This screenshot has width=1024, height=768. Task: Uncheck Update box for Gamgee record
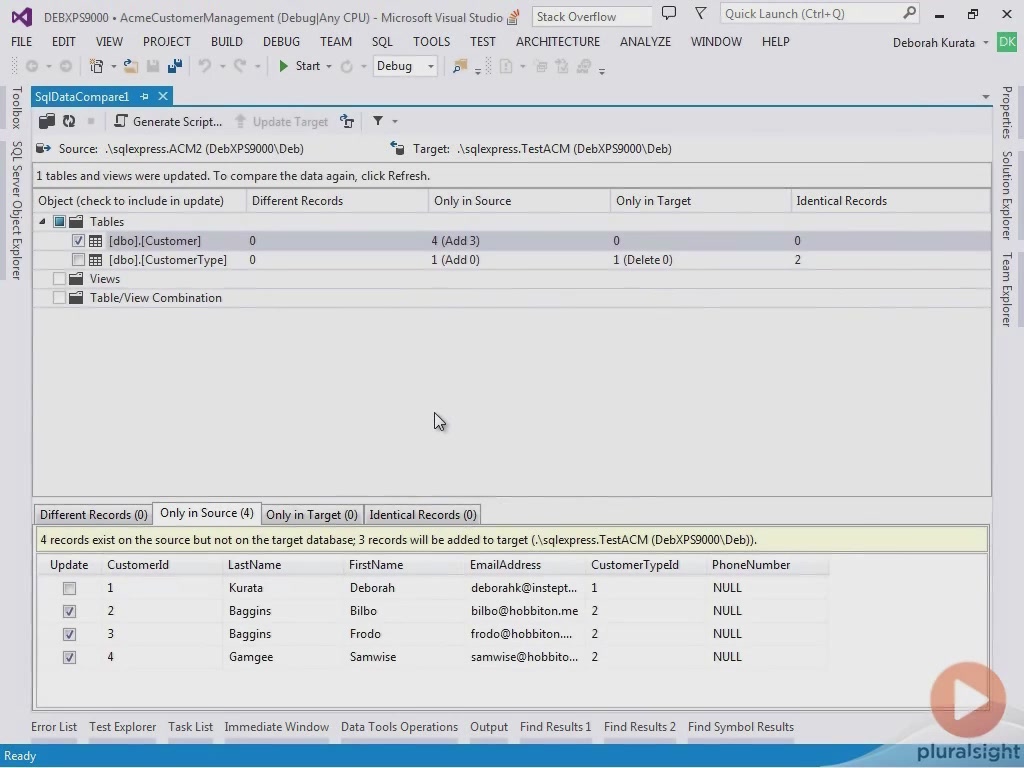pos(69,657)
